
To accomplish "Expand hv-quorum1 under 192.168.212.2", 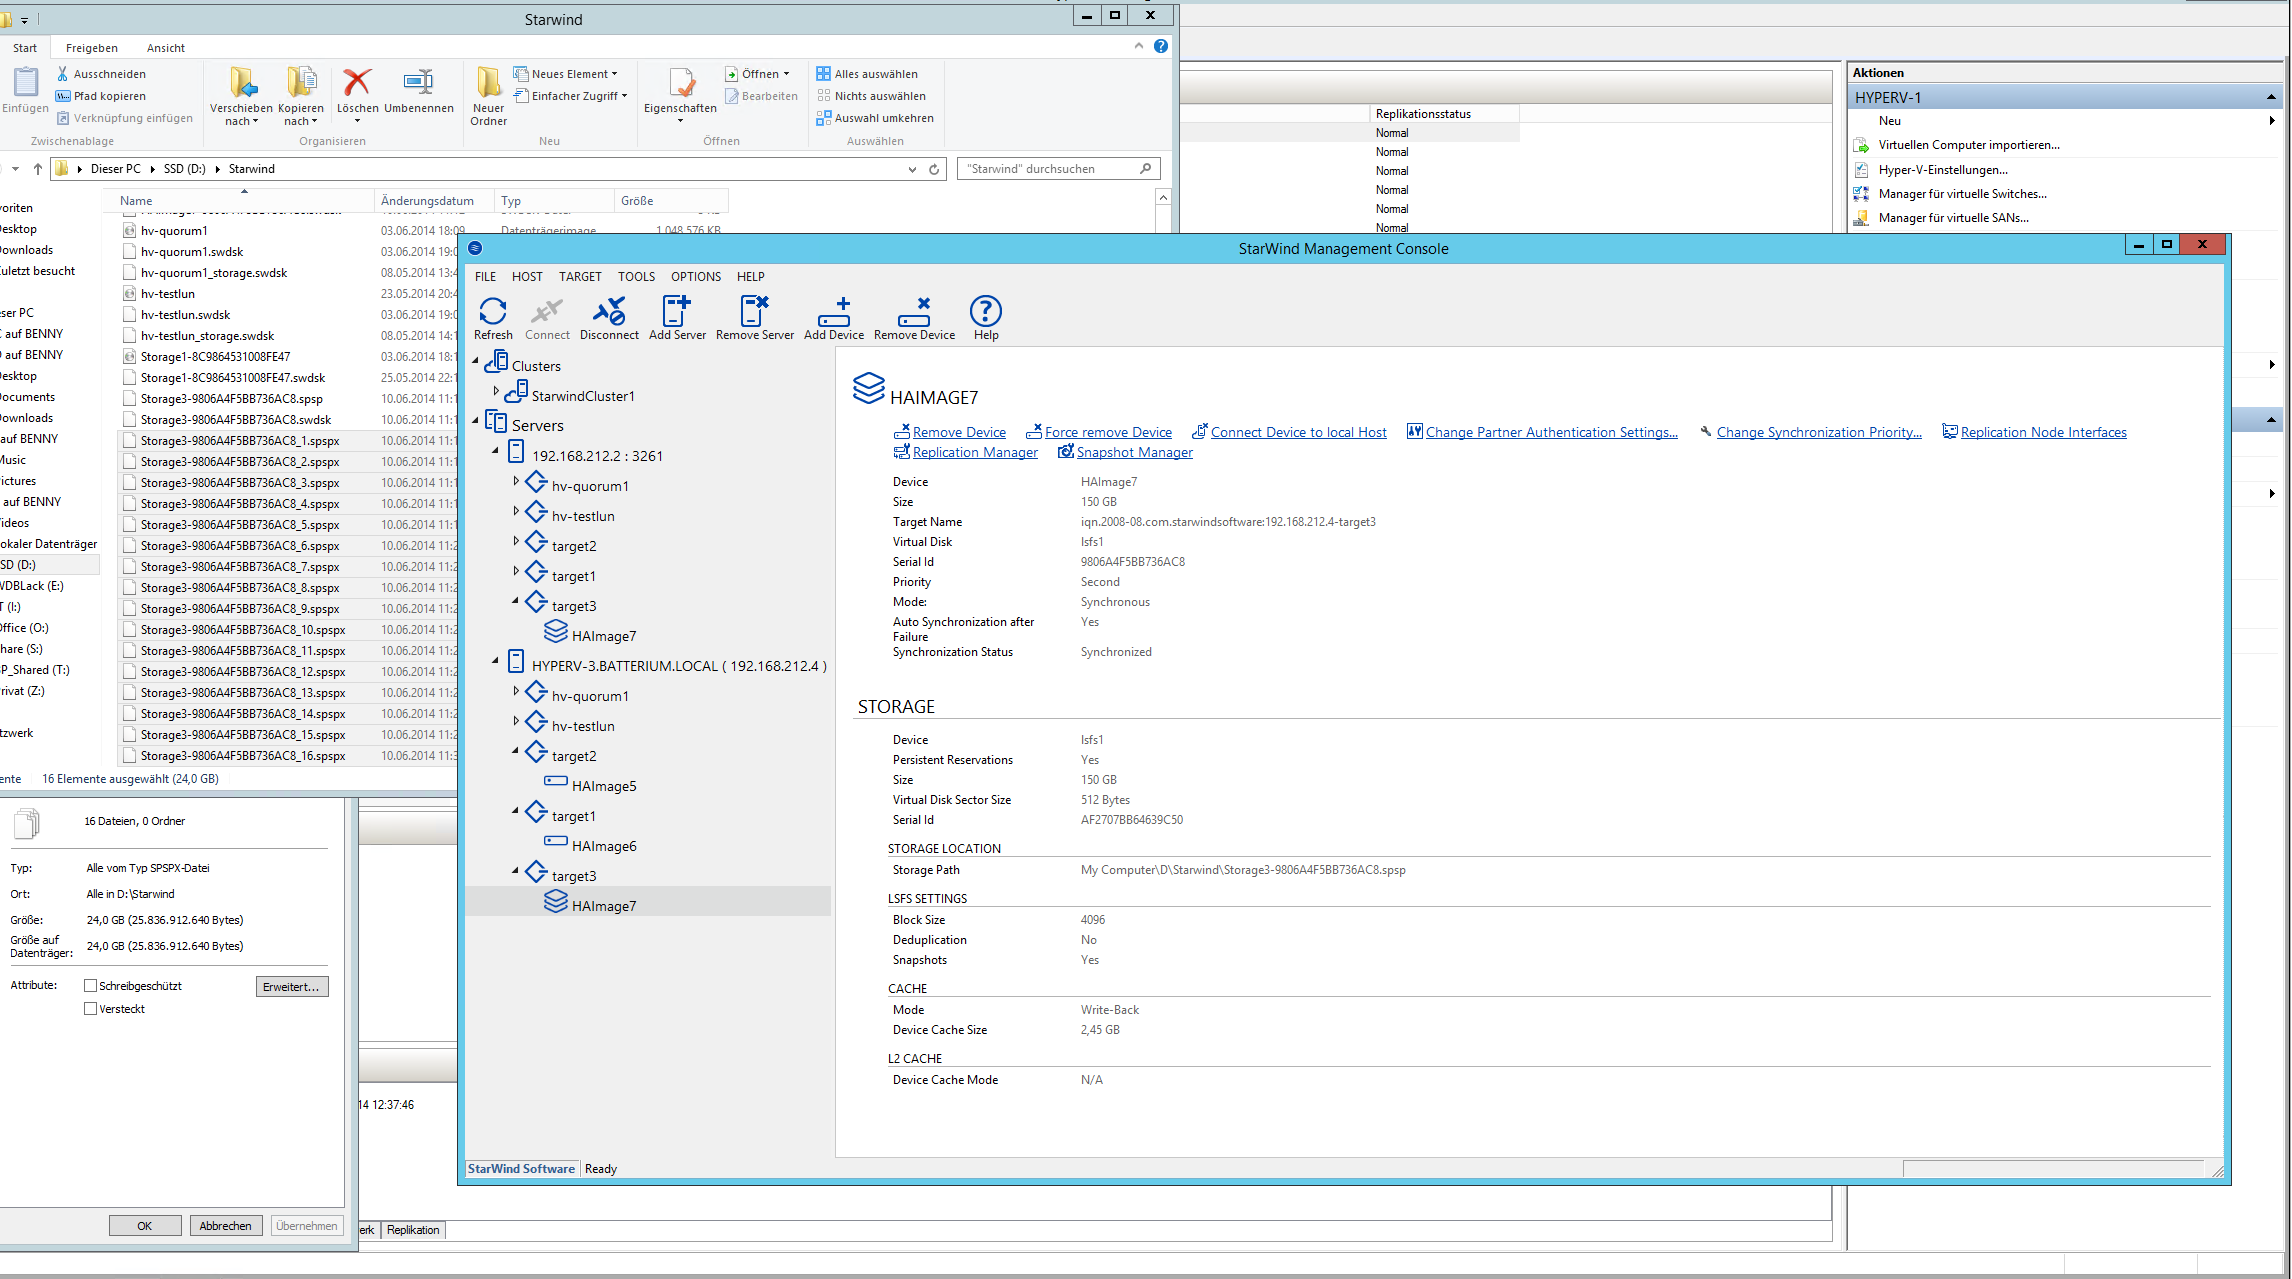I will (516, 481).
